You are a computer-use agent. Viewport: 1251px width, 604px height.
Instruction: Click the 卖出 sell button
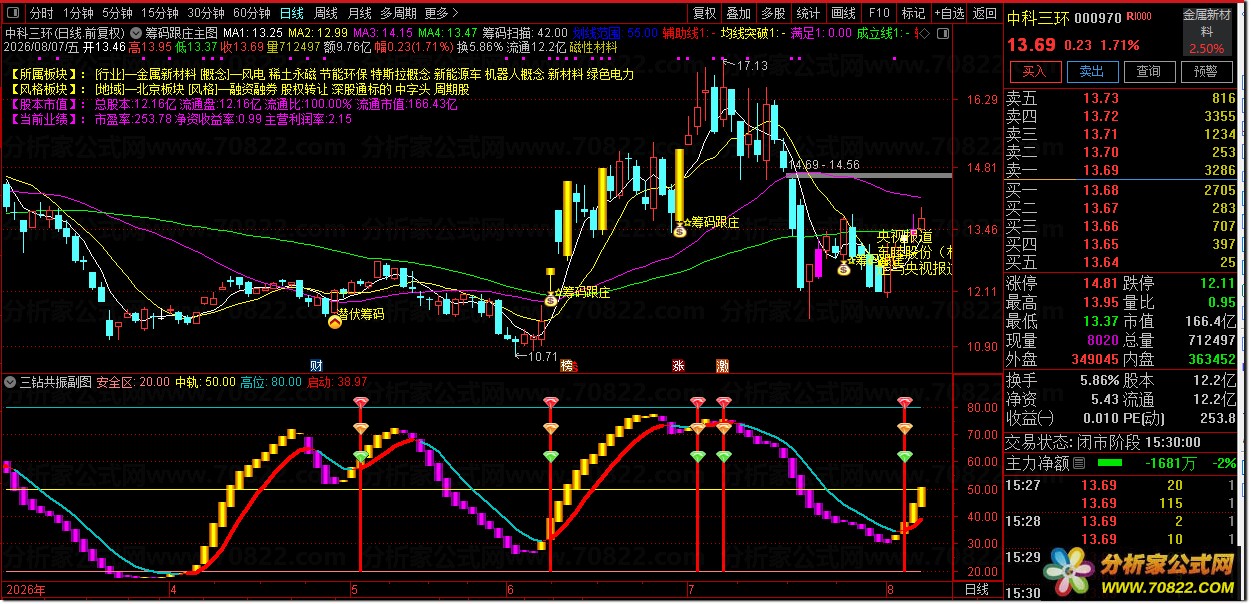click(1092, 71)
